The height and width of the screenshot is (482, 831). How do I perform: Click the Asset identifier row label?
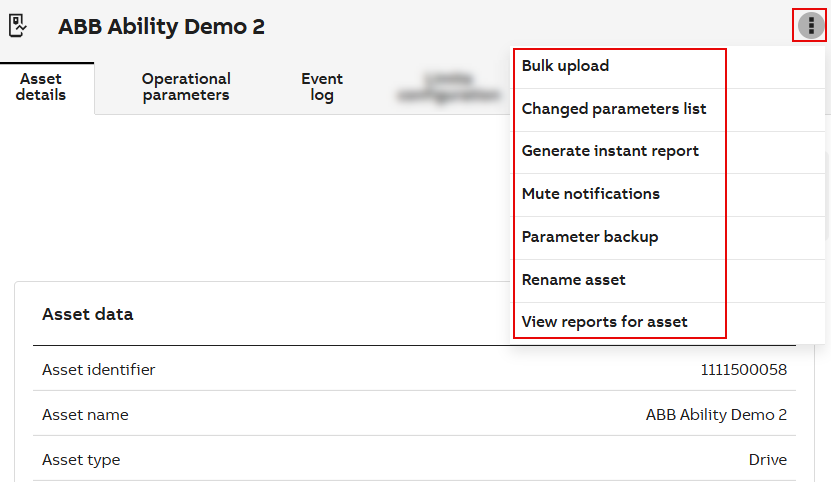[99, 370]
